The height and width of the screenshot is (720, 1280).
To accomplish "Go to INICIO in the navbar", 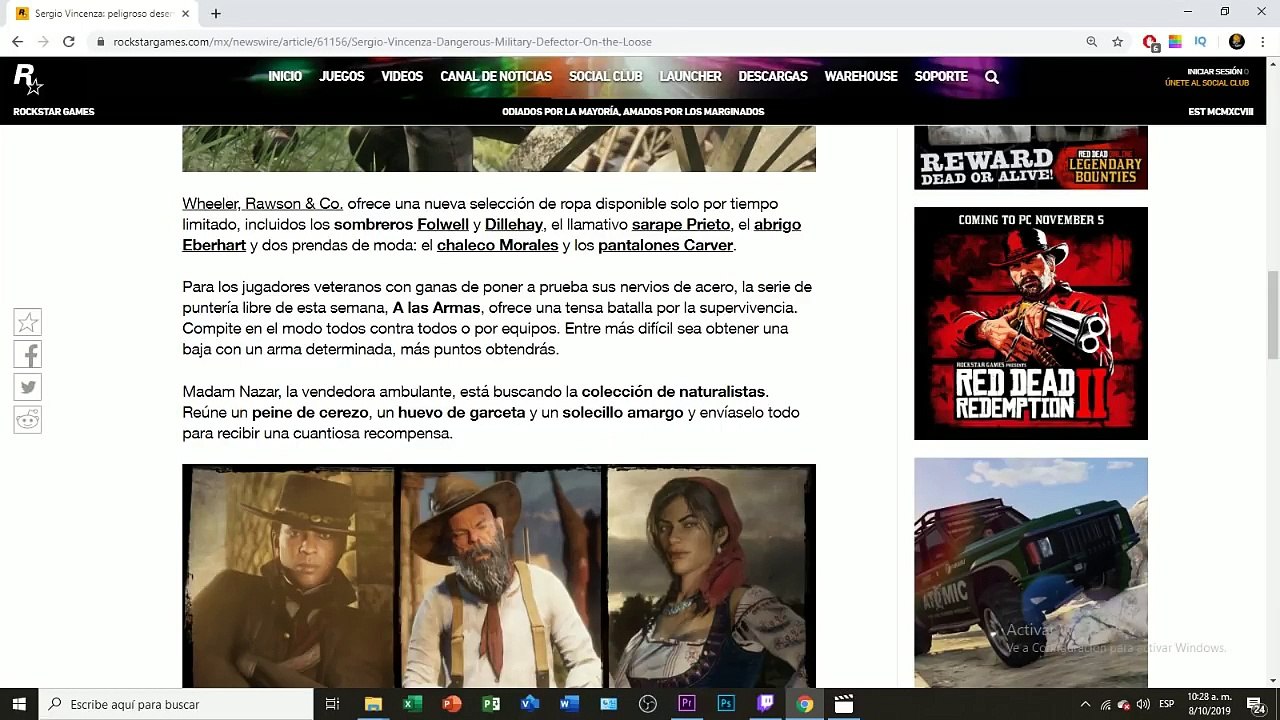I will tap(285, 77).
